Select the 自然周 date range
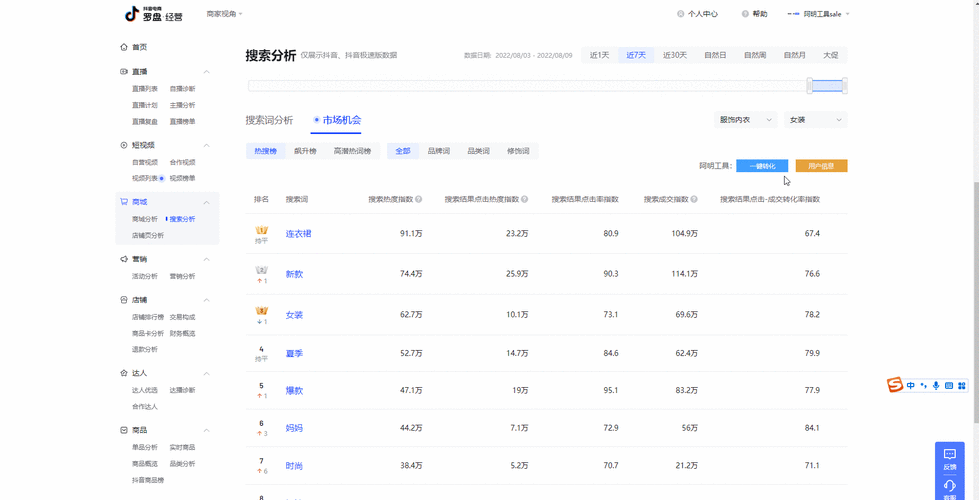Image resolution: width=979 pixels, height=500 pixels. coord(754,55)
